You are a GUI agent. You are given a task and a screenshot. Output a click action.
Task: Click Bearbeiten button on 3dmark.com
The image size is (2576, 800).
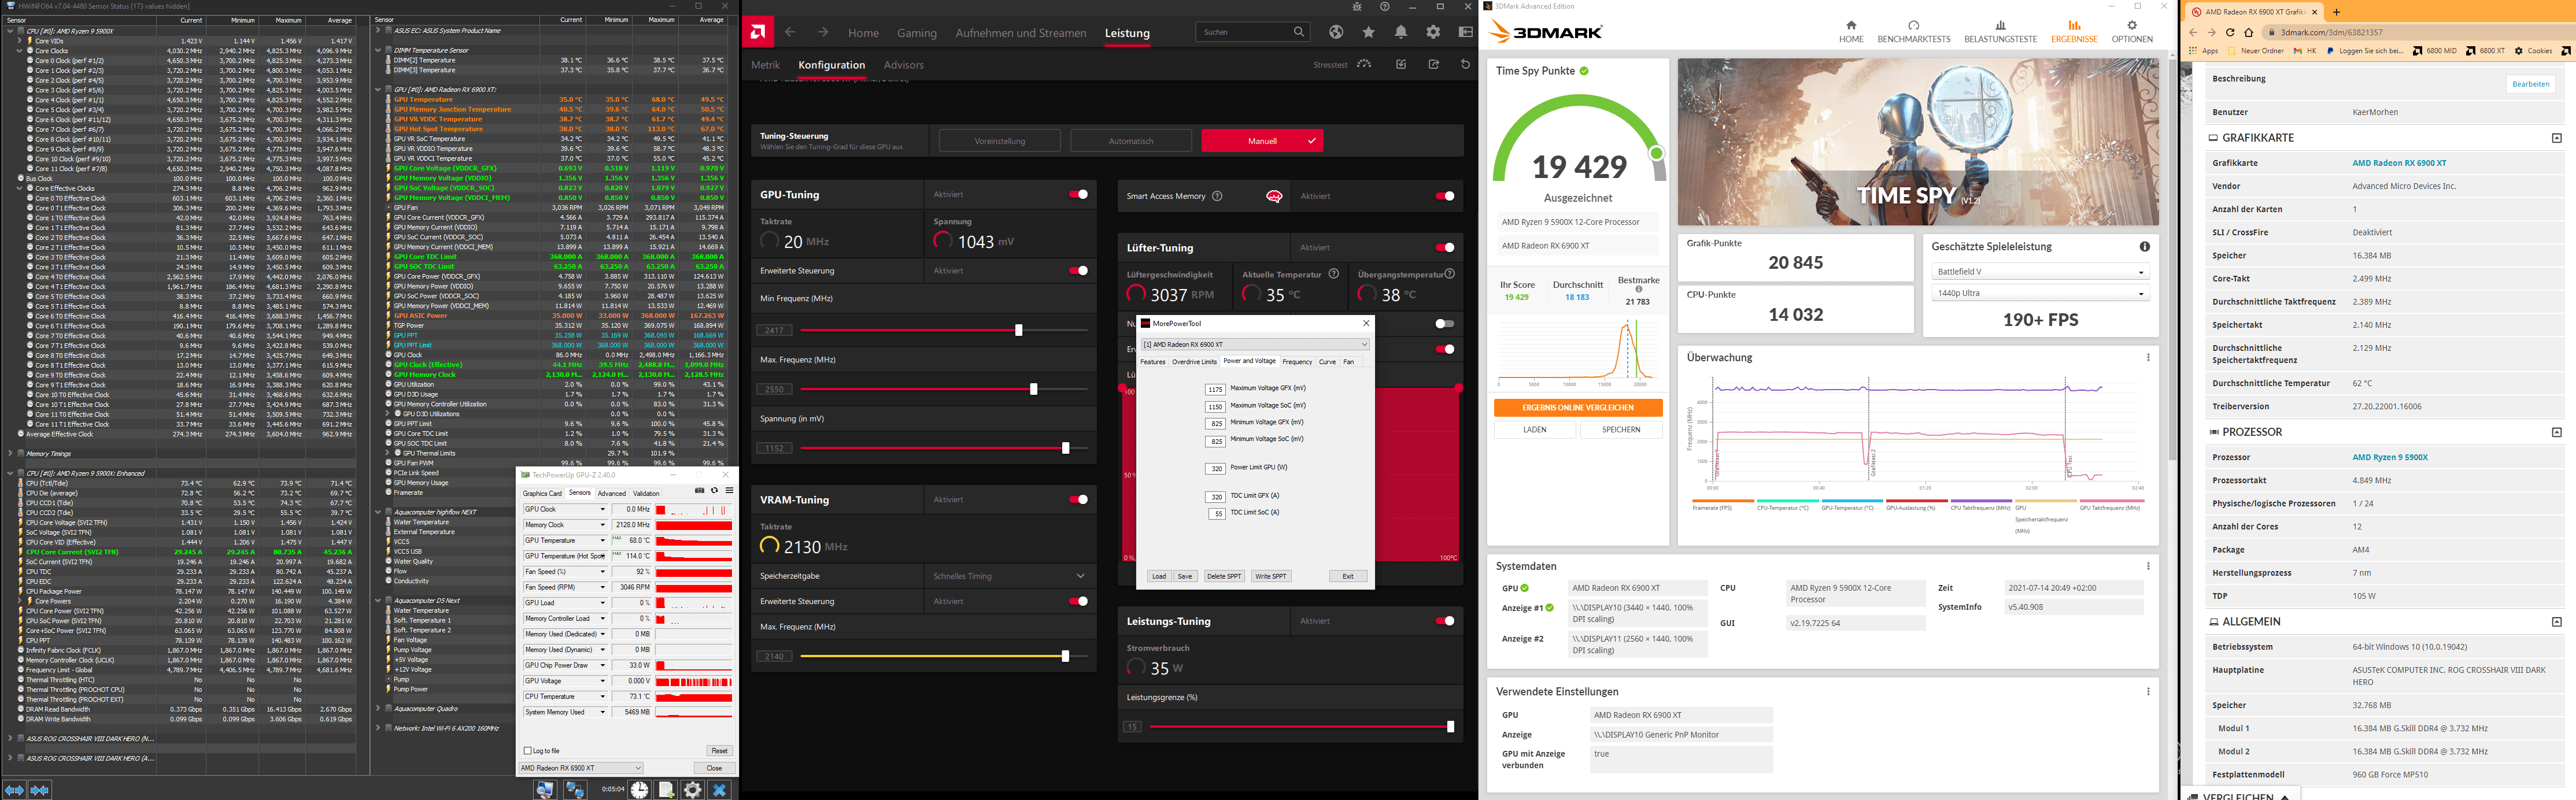pos(2530,84)
